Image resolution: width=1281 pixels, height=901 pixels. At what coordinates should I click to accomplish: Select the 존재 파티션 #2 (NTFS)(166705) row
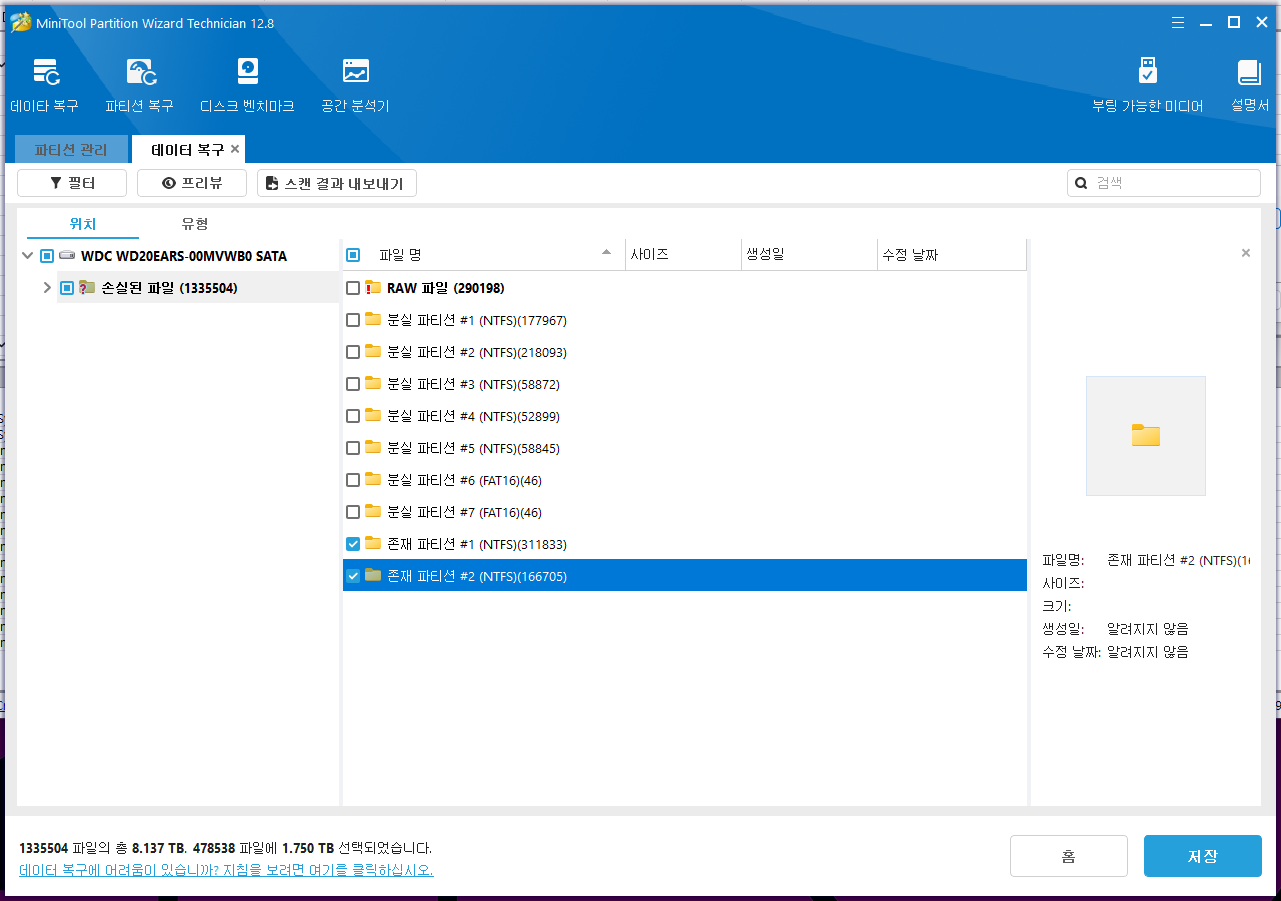[685, 576]
